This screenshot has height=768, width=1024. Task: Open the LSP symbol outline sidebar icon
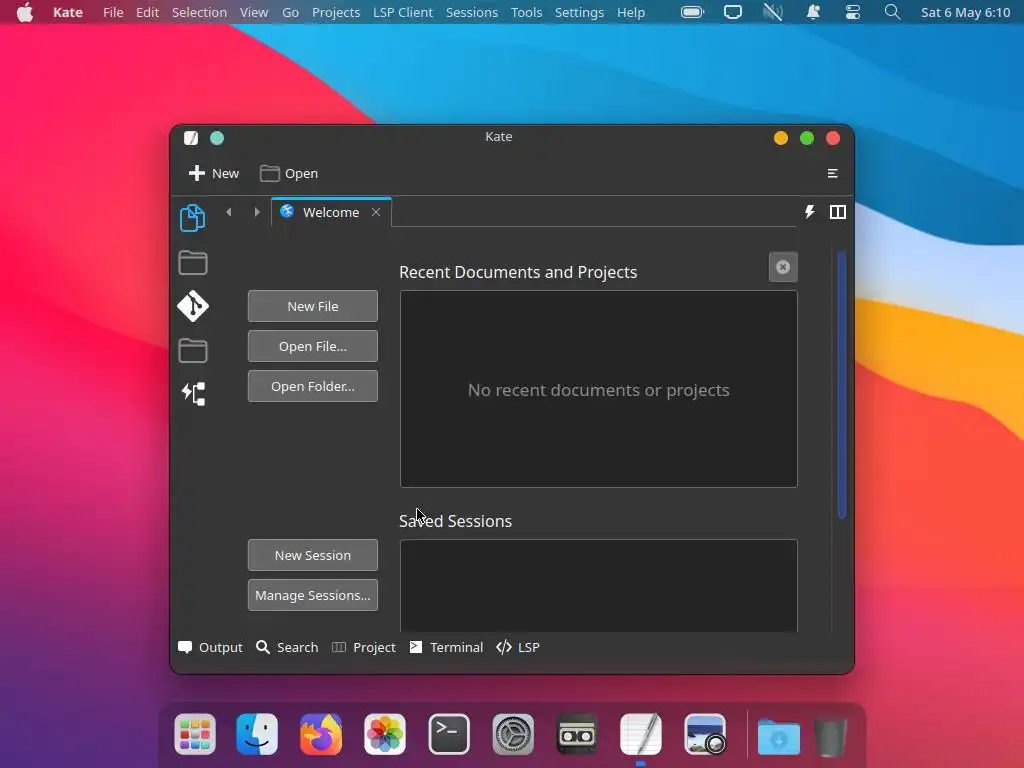click(x=193, y=394)
